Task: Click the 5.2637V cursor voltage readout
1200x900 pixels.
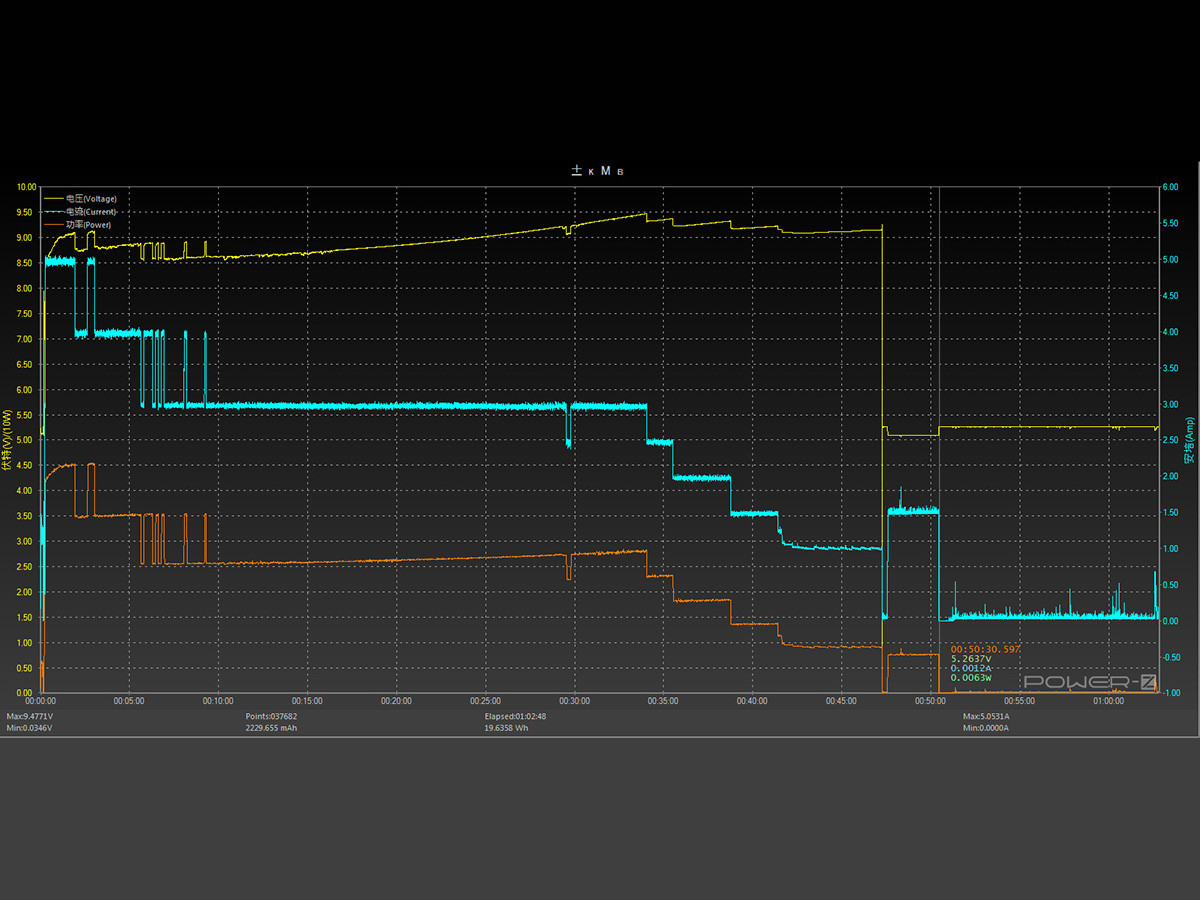Action: (971, 659)
